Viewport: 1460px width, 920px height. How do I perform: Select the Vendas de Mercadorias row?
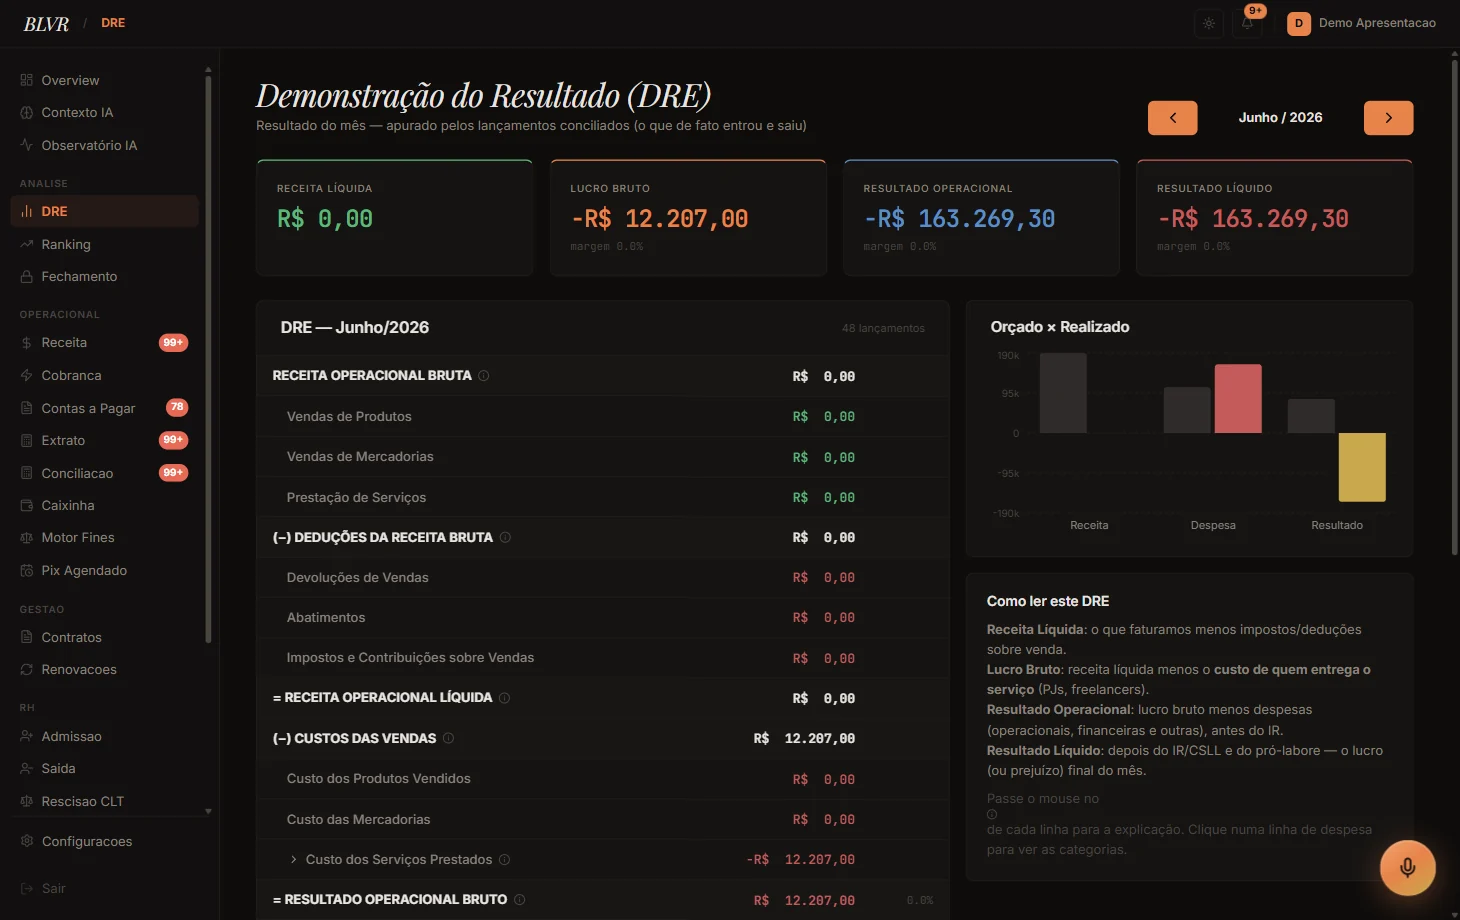tap(602, 457)
